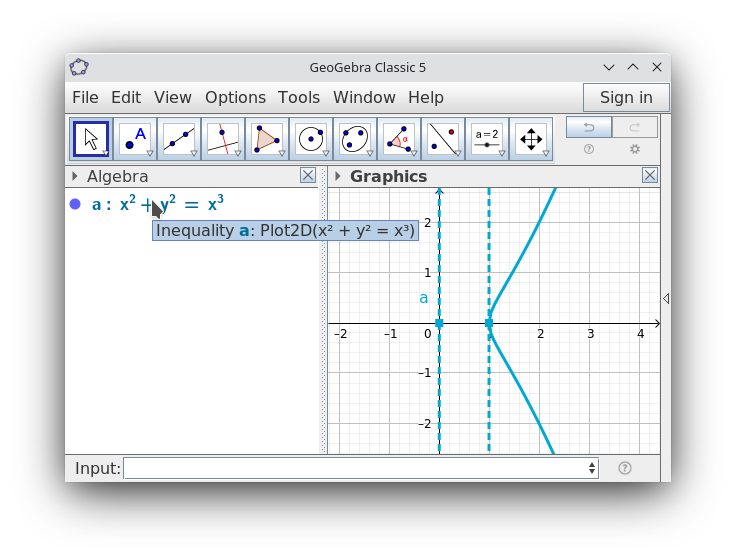Expand the Algebra style bar triangle

pyautogui.click(x=75, y=176)
